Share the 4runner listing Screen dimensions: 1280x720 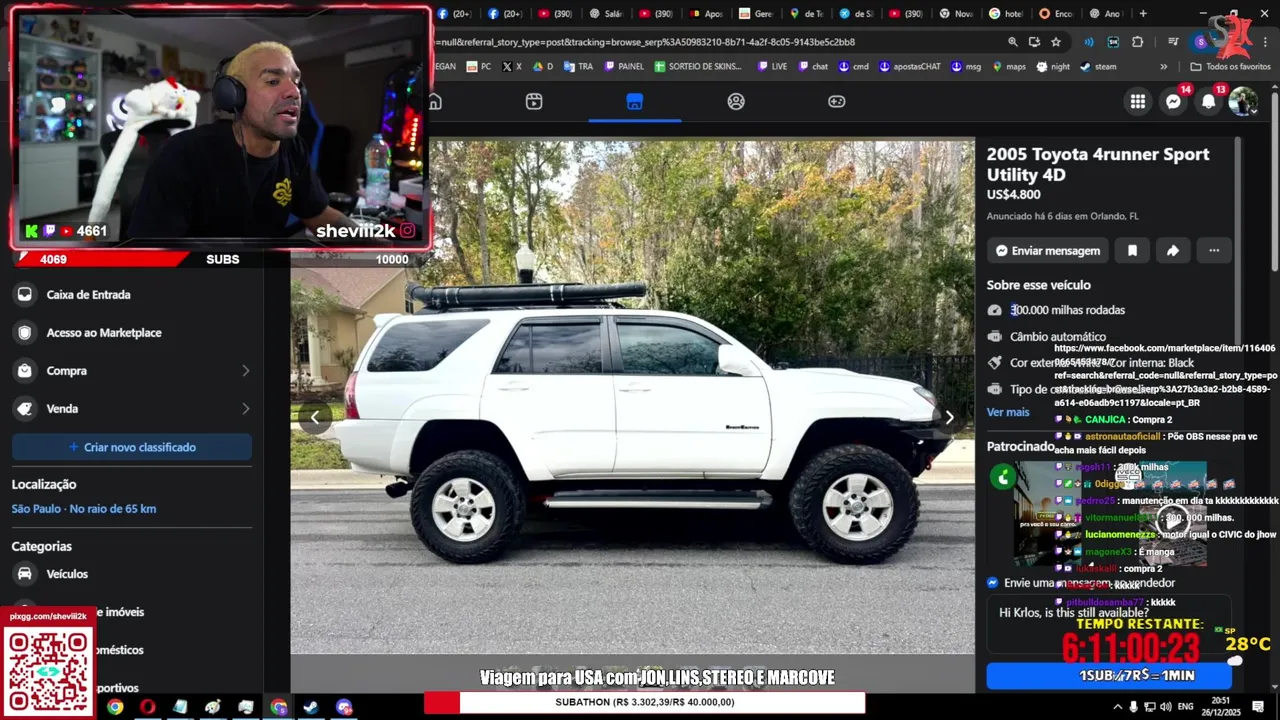[x=1173, y=251]
